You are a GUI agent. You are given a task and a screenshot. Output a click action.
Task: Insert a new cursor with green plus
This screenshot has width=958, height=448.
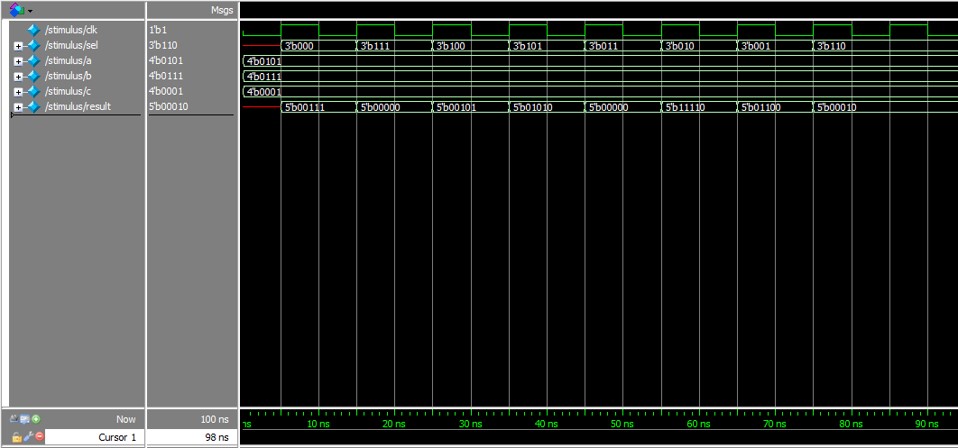[x=36, y=419]
